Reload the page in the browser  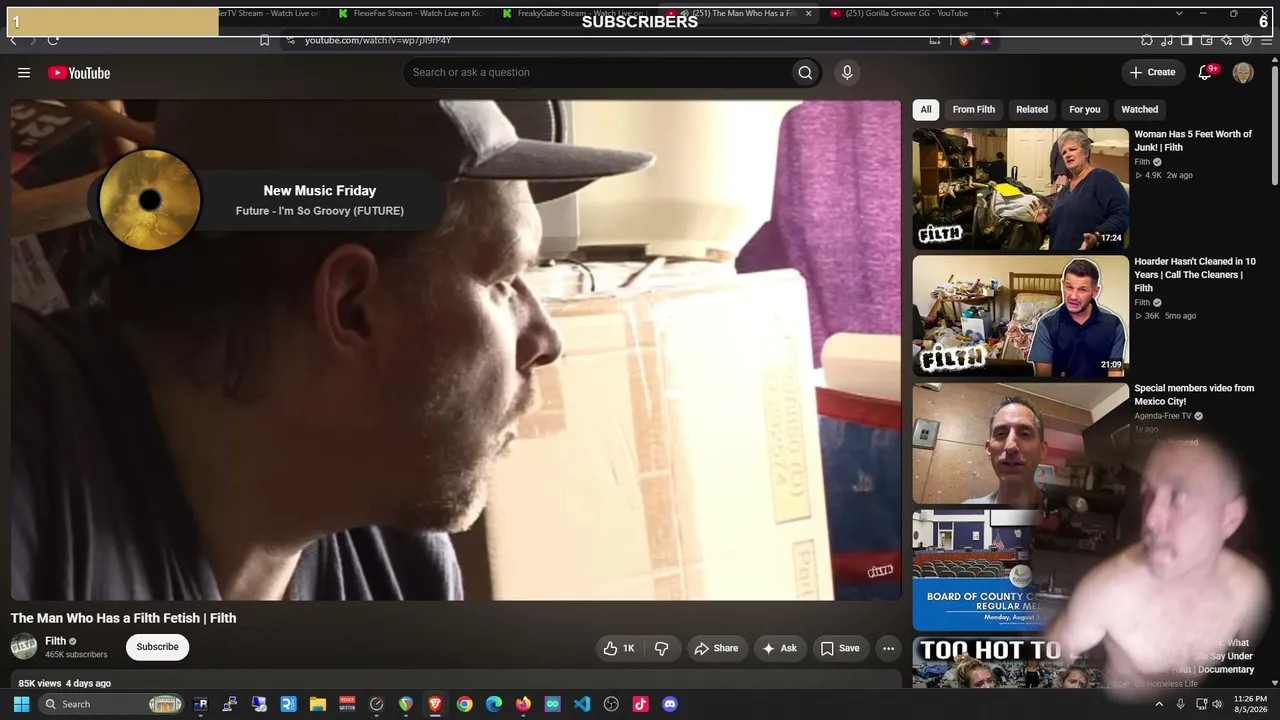(x=53, y=40)
